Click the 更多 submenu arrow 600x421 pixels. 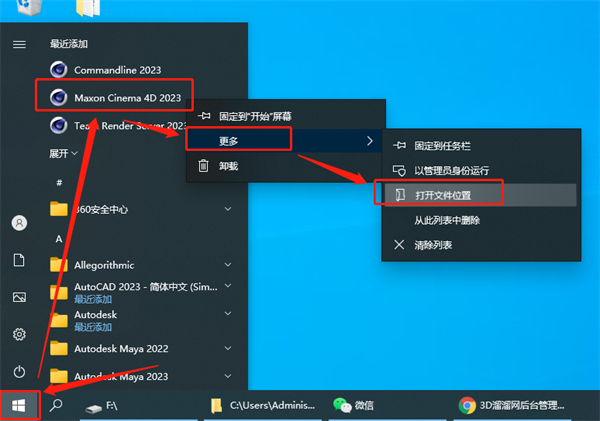[370, 141]
